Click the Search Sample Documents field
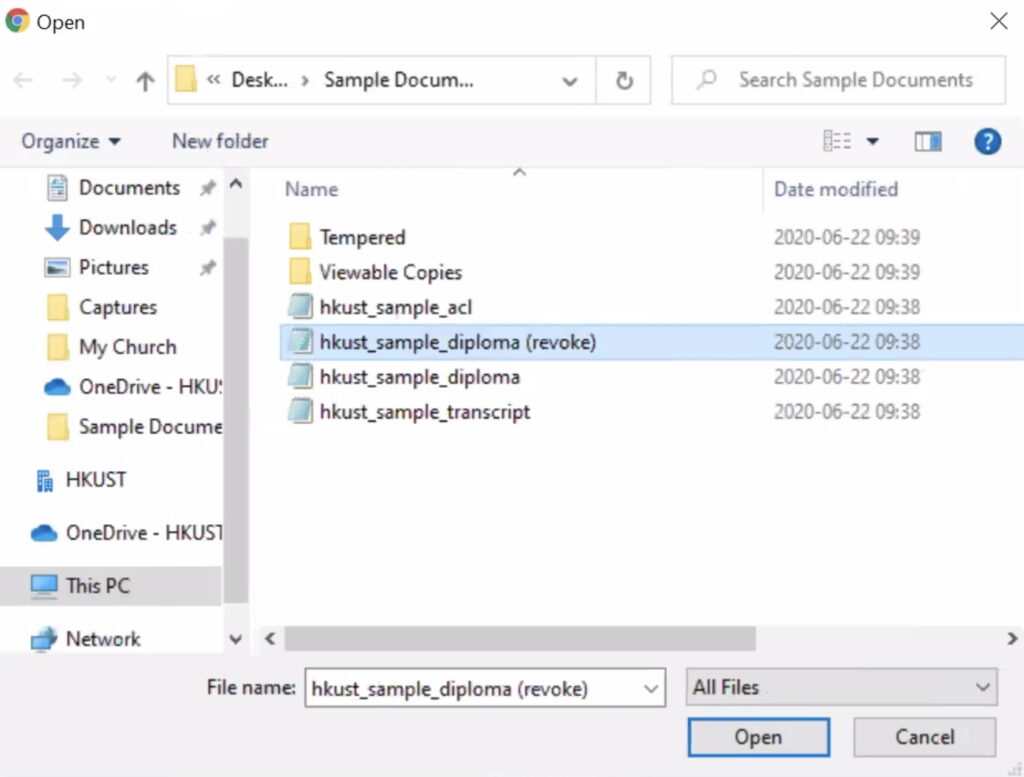This screenshot has height=777, width=1024. pyautogui.click(x=855, y=81)
